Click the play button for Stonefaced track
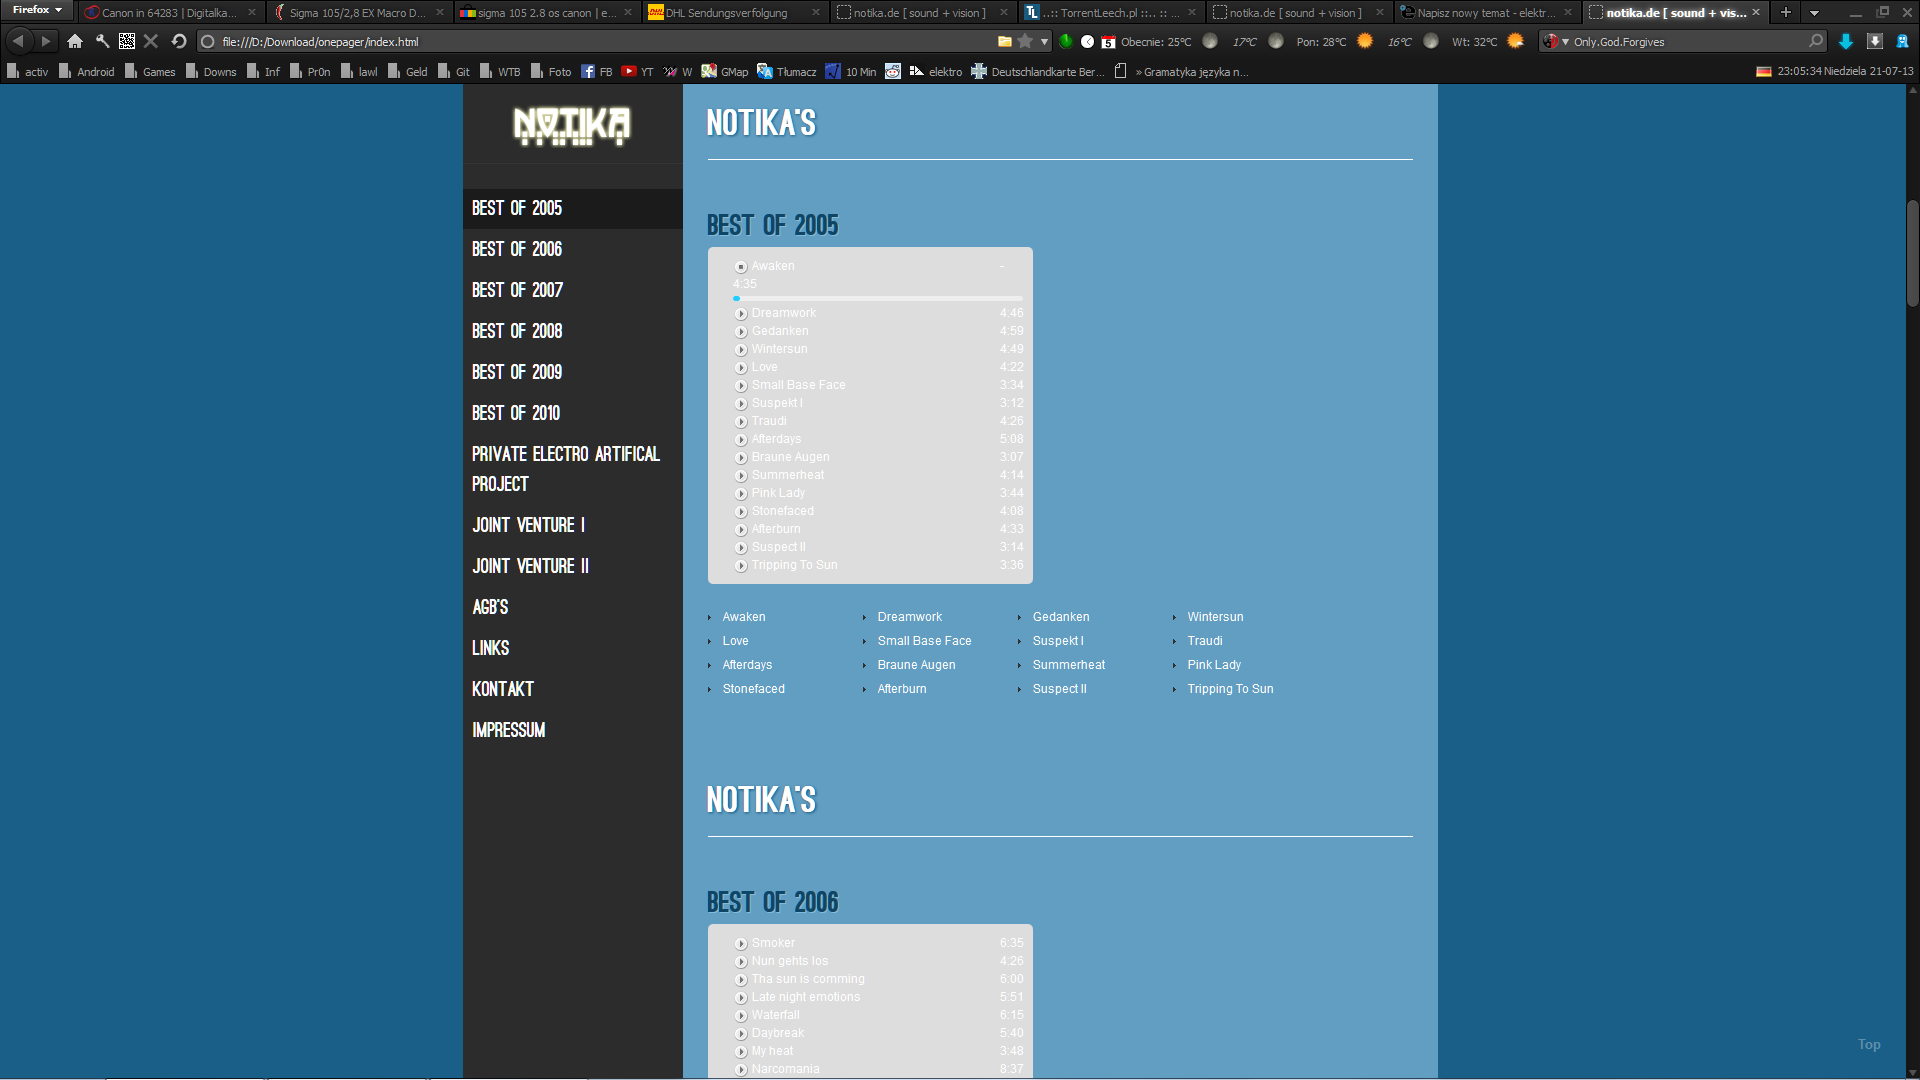 coord(741,510)
